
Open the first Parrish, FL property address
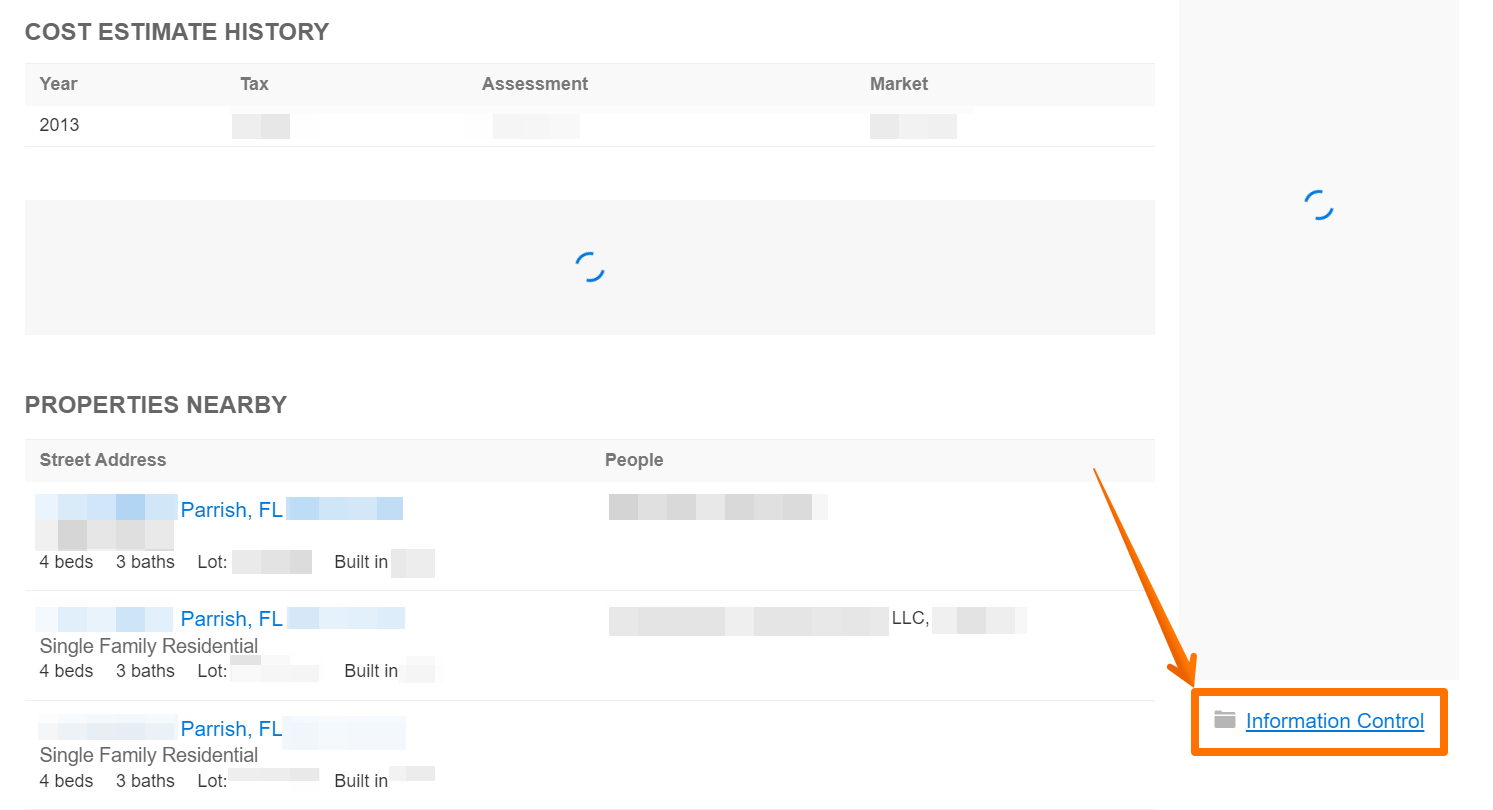231,509
